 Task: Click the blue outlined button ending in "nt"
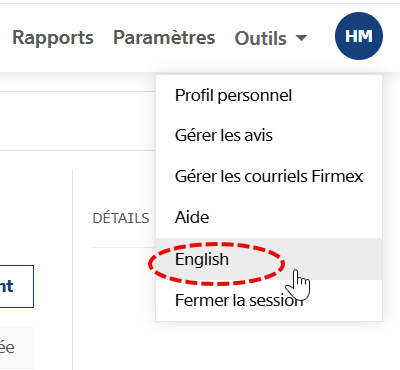pos(17,286)
